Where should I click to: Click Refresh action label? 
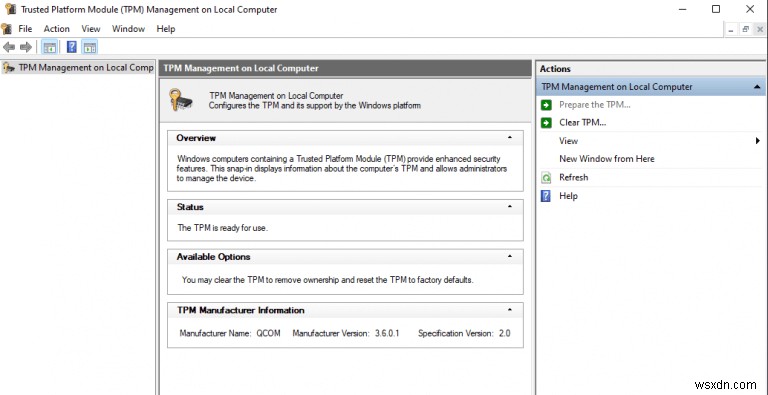point(574,177)
